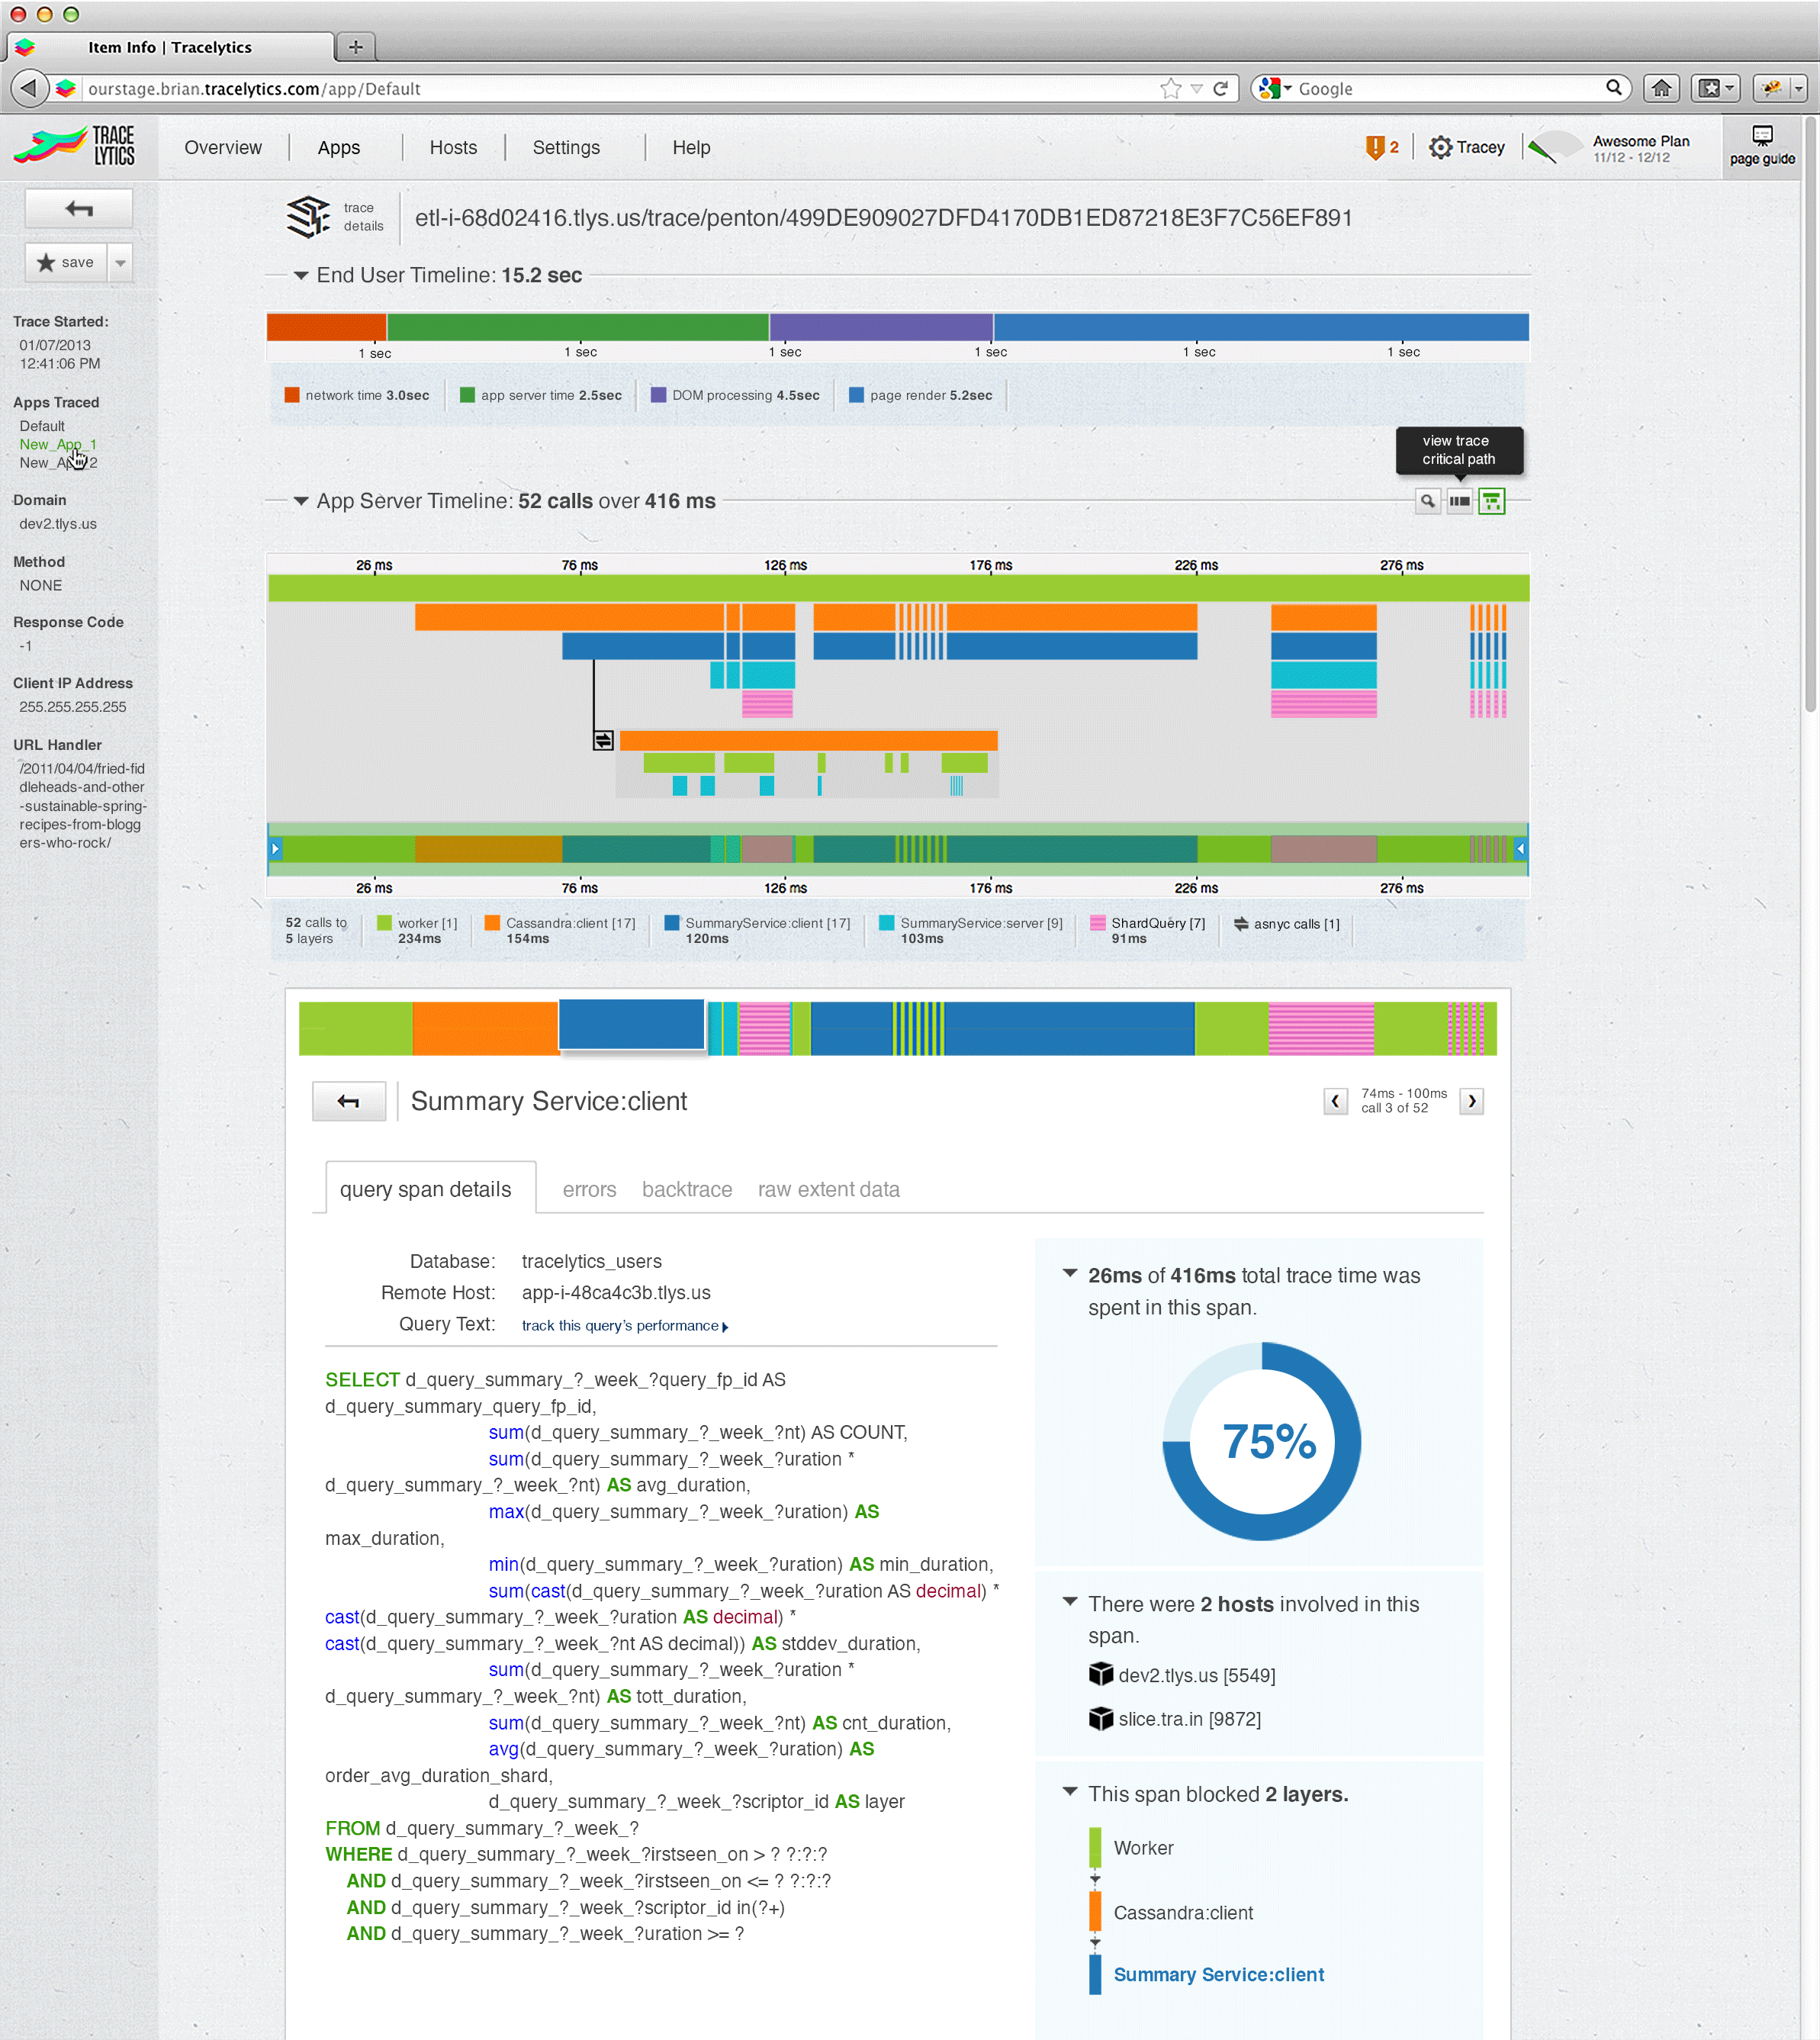Collapse the End User Timeline section
This screenshot has height=2040, width=1820.
(300, 275)
